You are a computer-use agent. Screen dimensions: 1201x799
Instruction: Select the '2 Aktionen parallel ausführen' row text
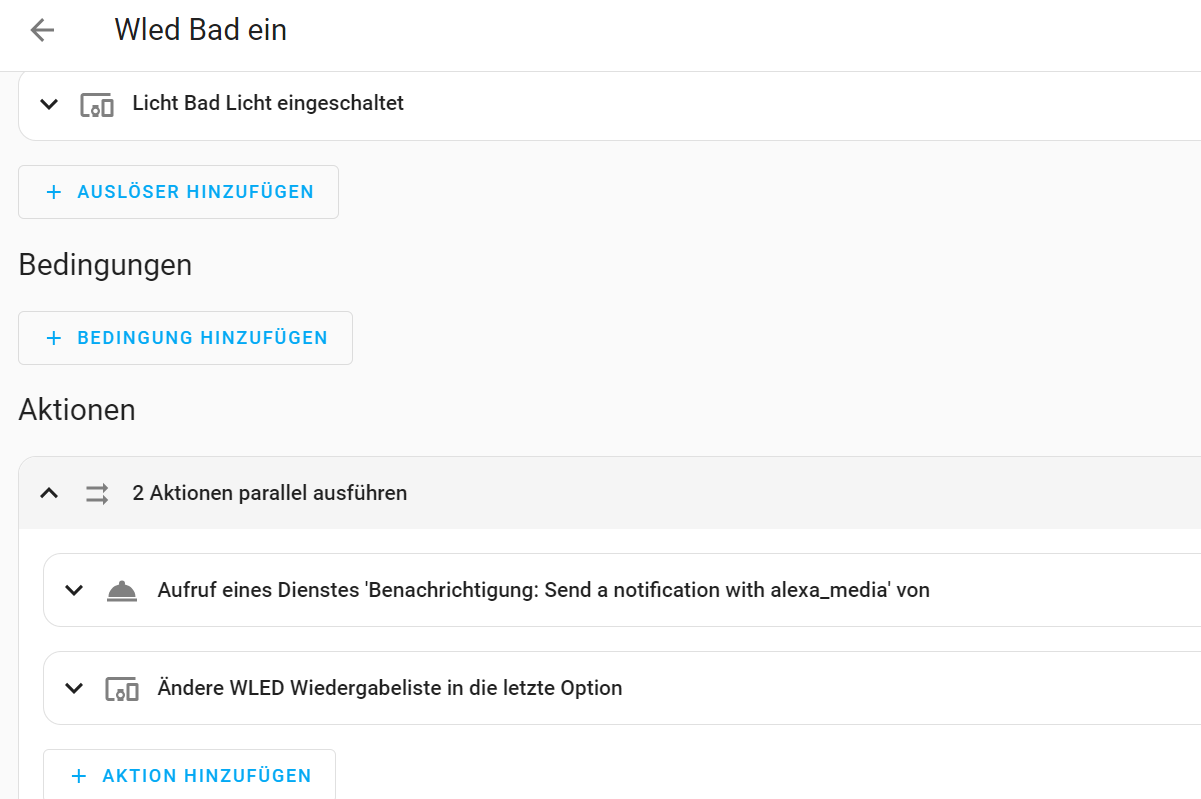pos(270,493)
